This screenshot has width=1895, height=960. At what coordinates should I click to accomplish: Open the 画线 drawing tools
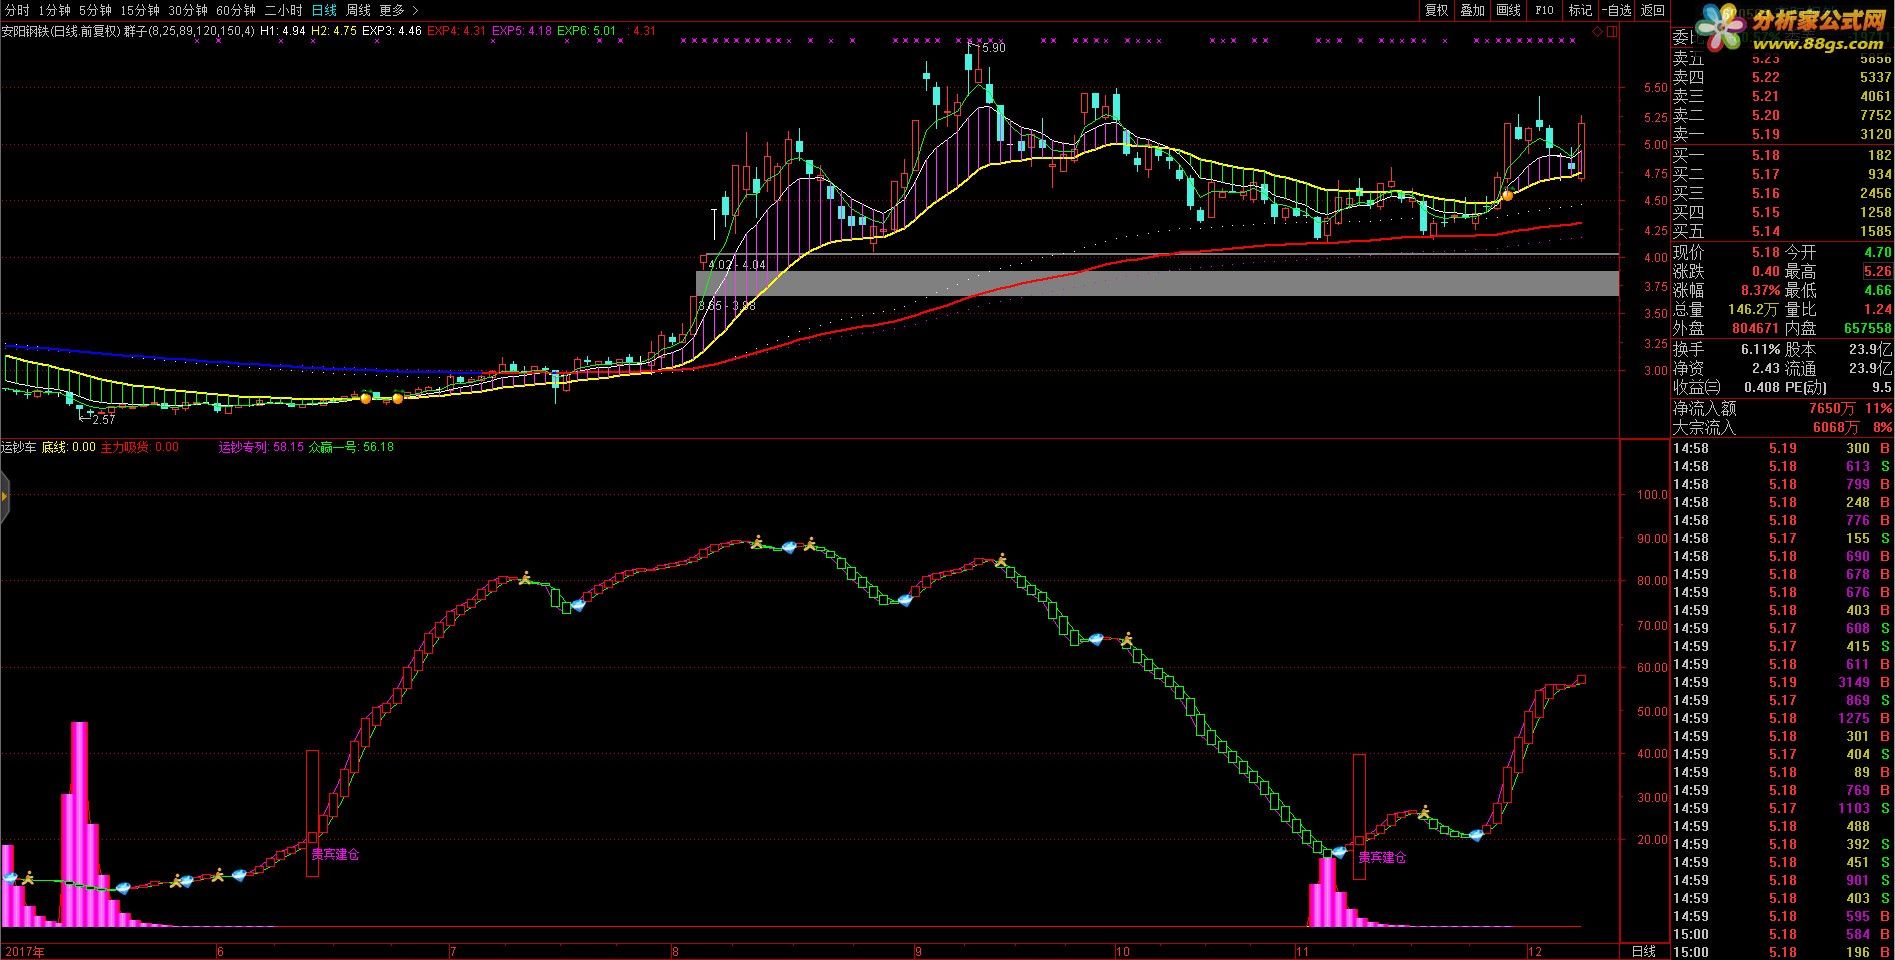(x=1508, y=10)
